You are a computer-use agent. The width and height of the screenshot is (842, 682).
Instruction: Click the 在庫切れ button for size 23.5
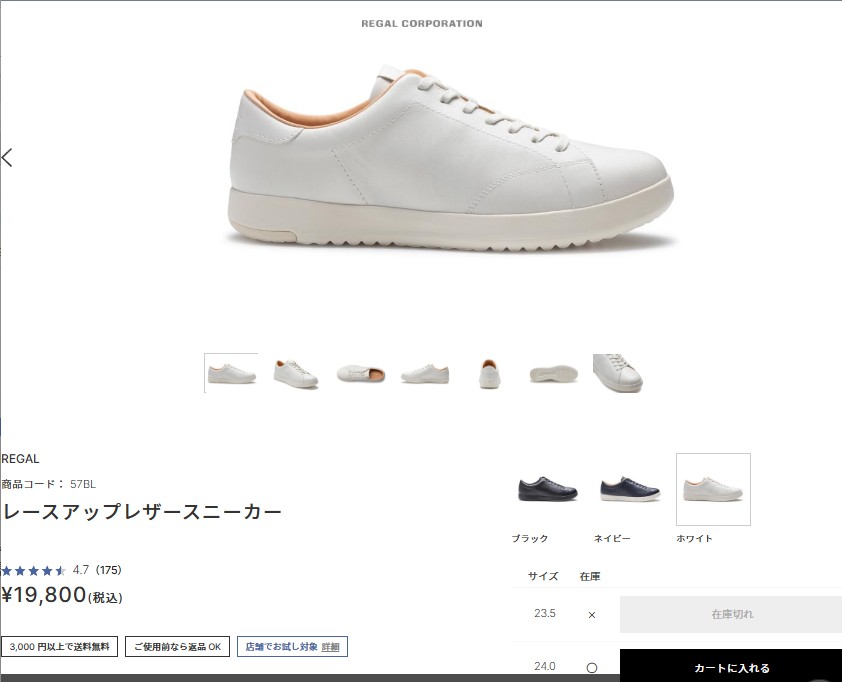click(x=731, y=614)
